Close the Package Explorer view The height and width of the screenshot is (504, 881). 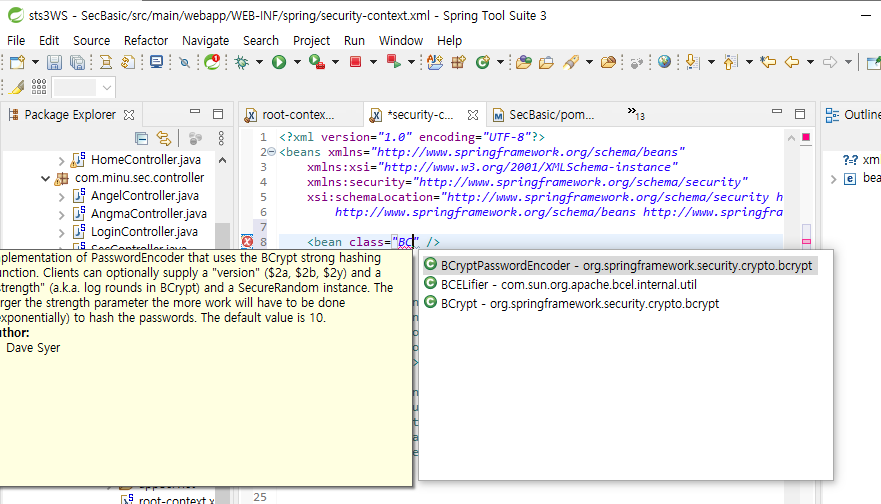pyautogui.click(x=129, y=115)
